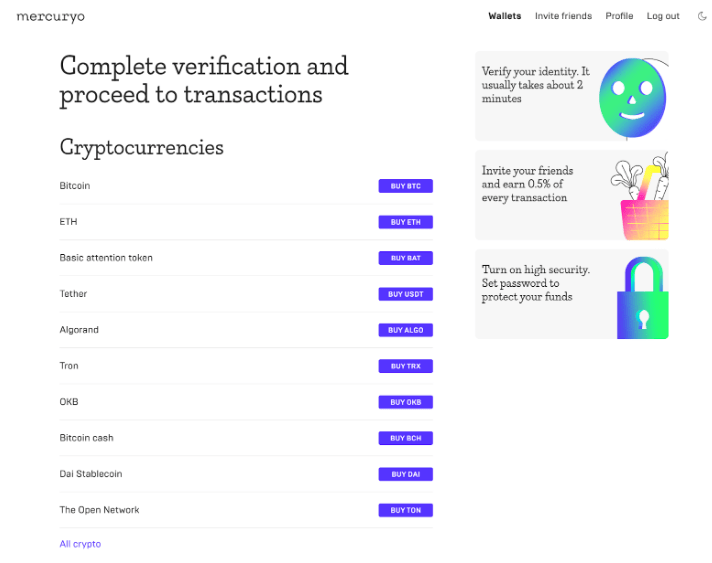Image resolution: width=712 pixels, height=563 pixels.
Task: Go to Invite friends page
Action: coord(563,16)
